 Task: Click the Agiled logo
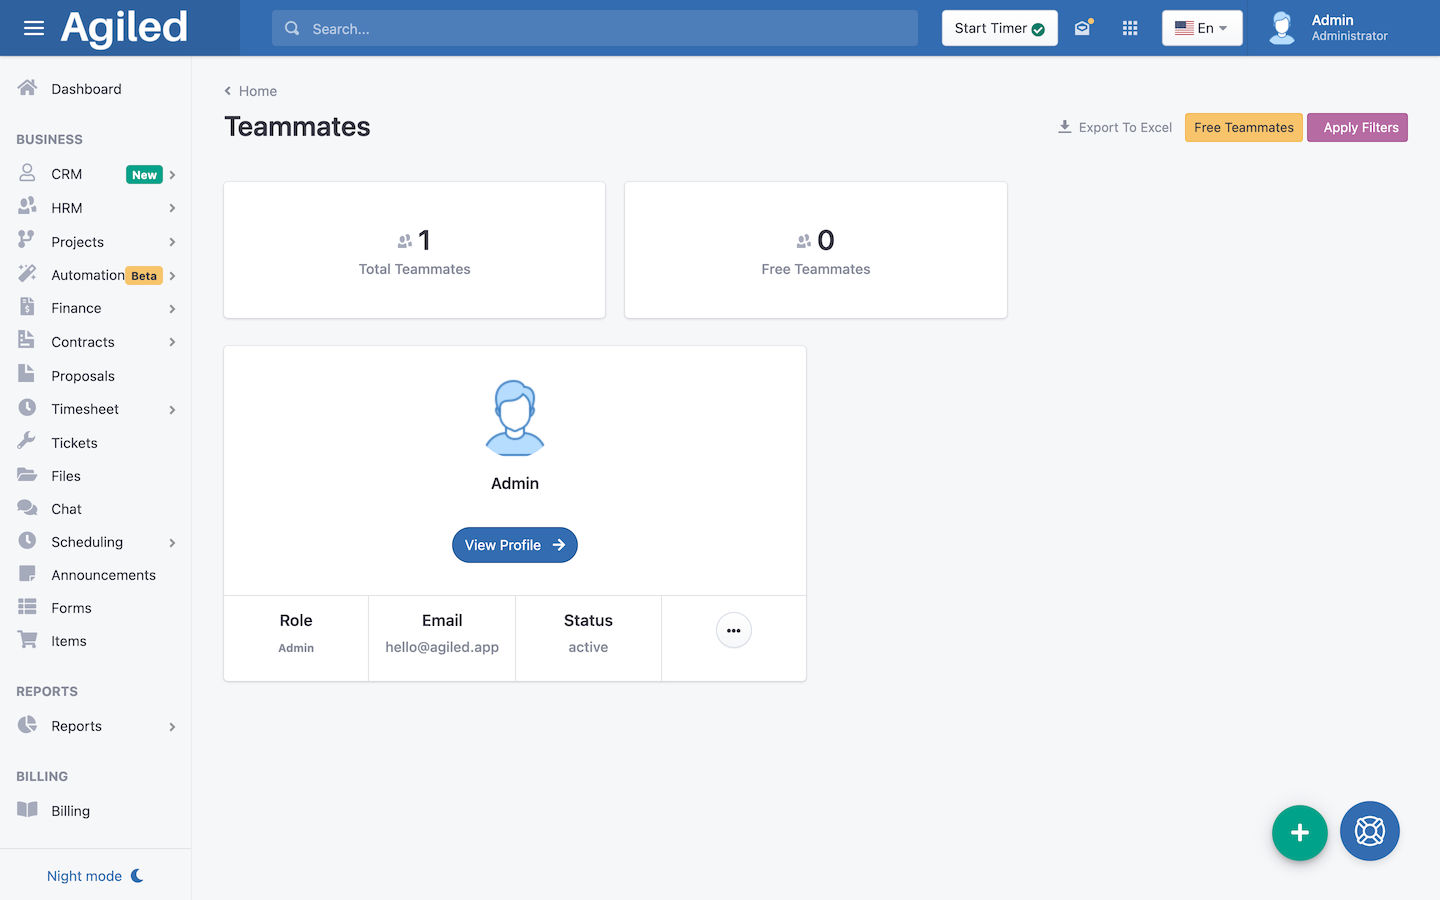point(124,28)
